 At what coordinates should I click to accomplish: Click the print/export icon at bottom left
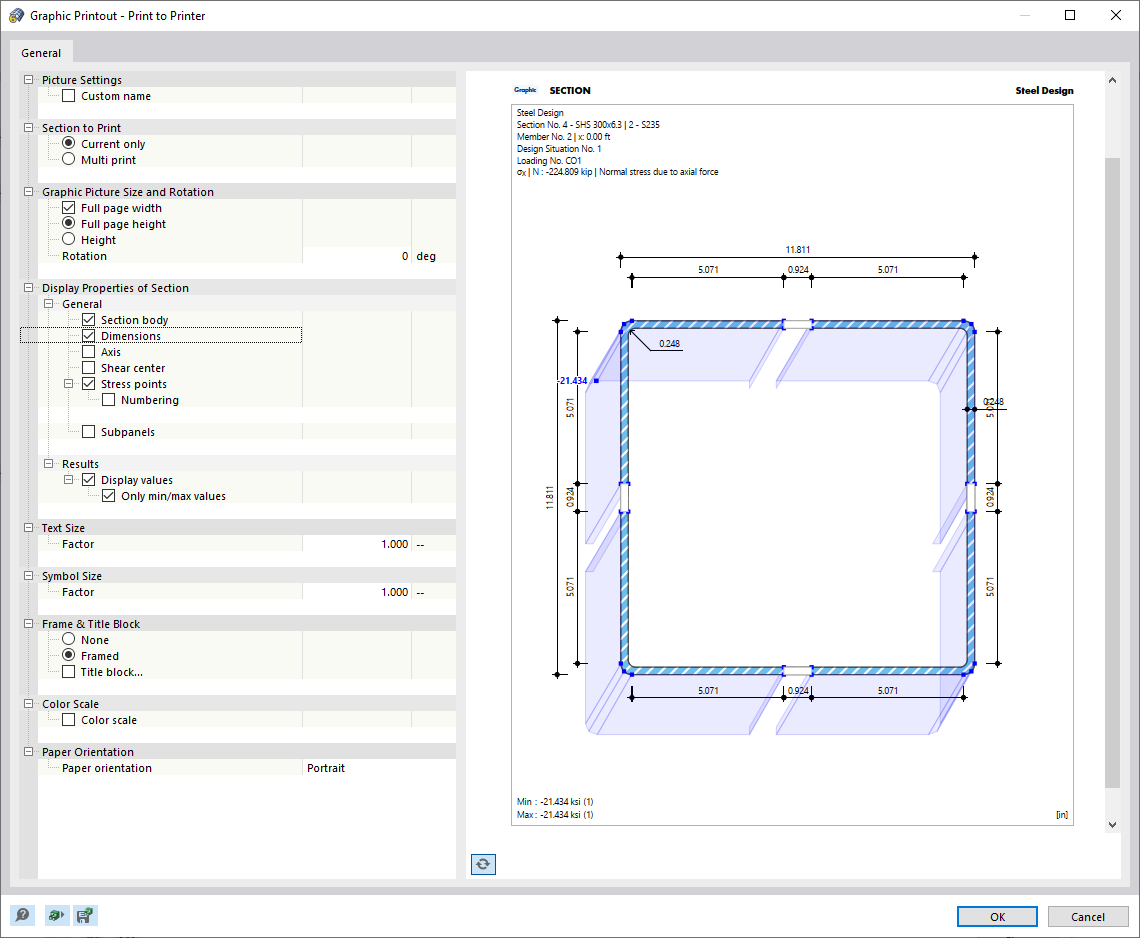pyautogui.click(x=56, y=915)
